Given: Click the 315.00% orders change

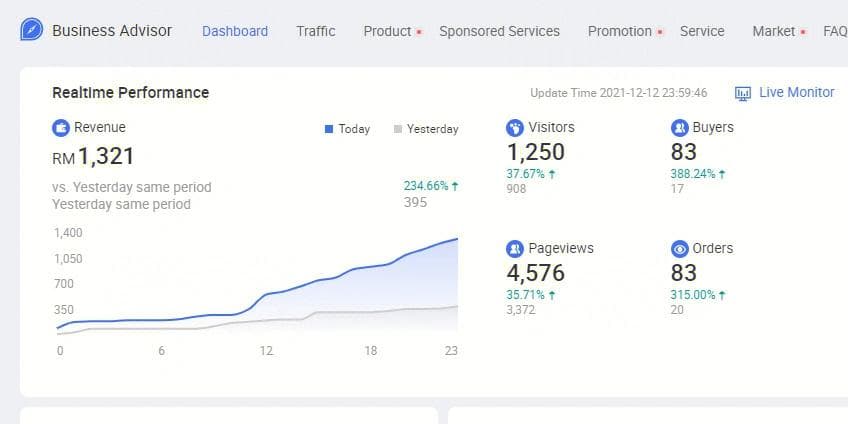Looking at the screenshot, I should click(693, 295).
